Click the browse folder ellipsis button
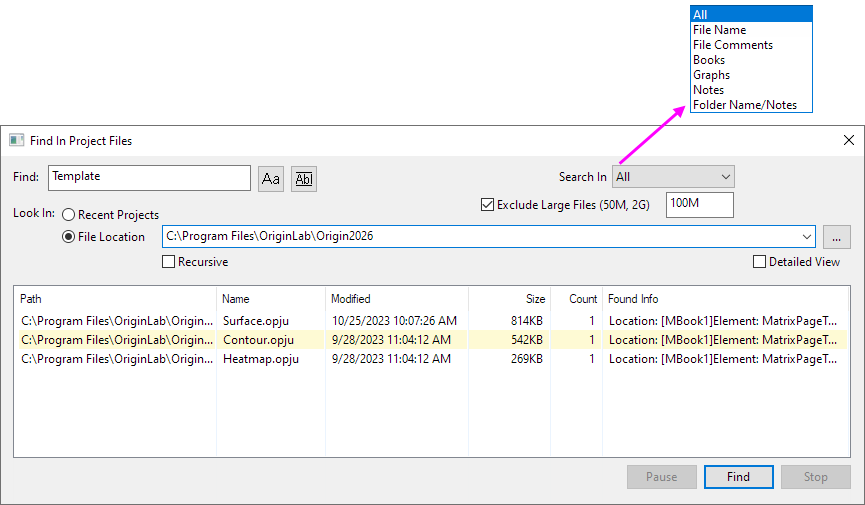 (836, 237)
